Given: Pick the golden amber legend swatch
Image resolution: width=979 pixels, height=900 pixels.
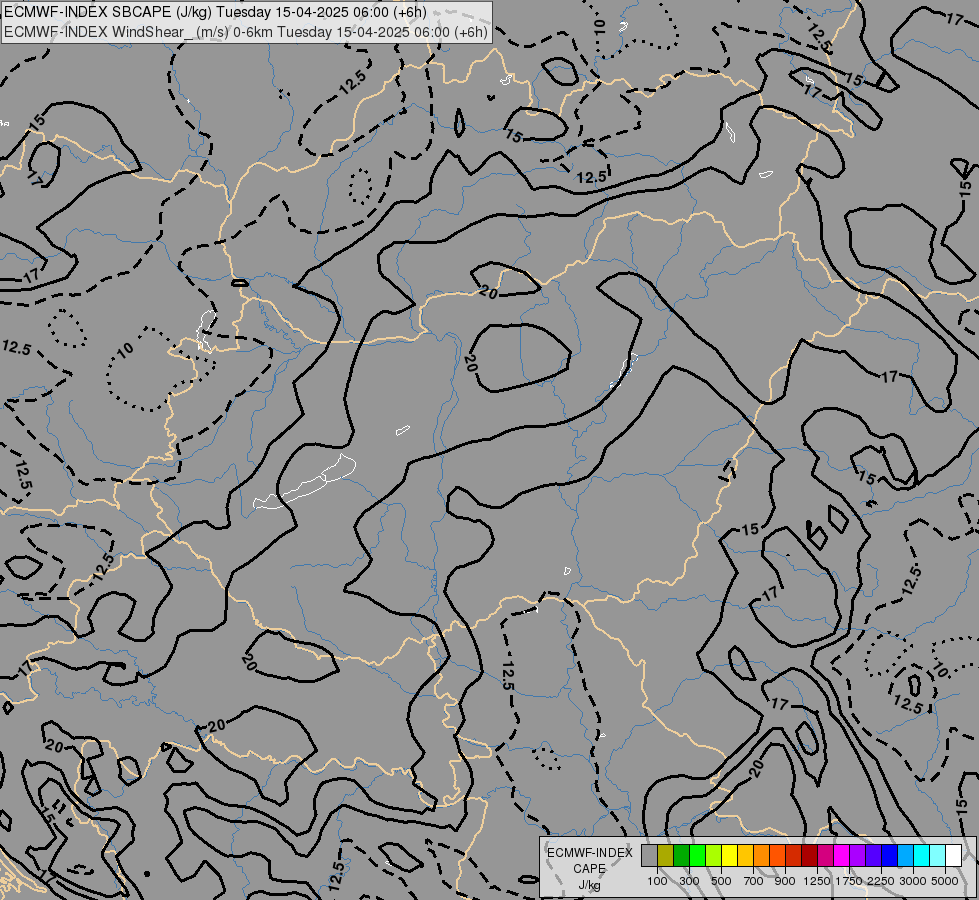Looking at the screenshot, I should [x=745, y=855].
